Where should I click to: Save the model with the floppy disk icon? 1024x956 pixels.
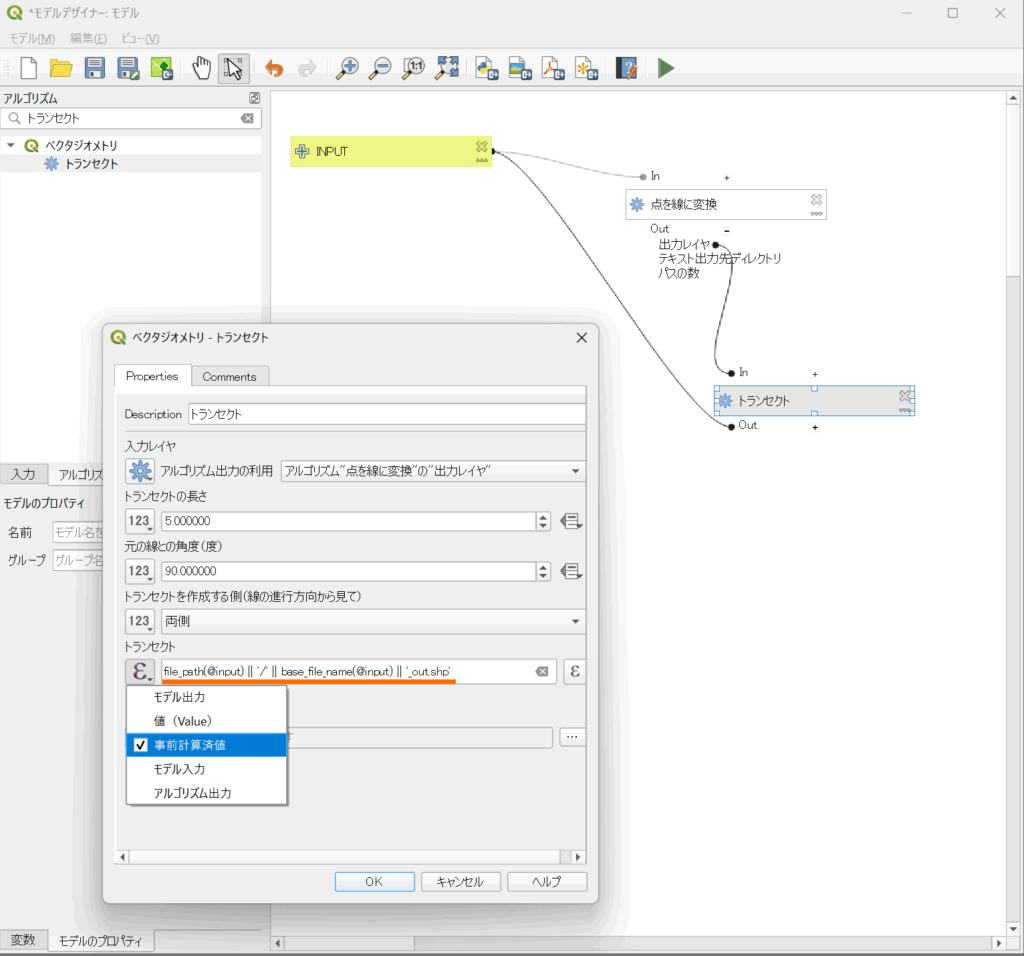point(95,68)
